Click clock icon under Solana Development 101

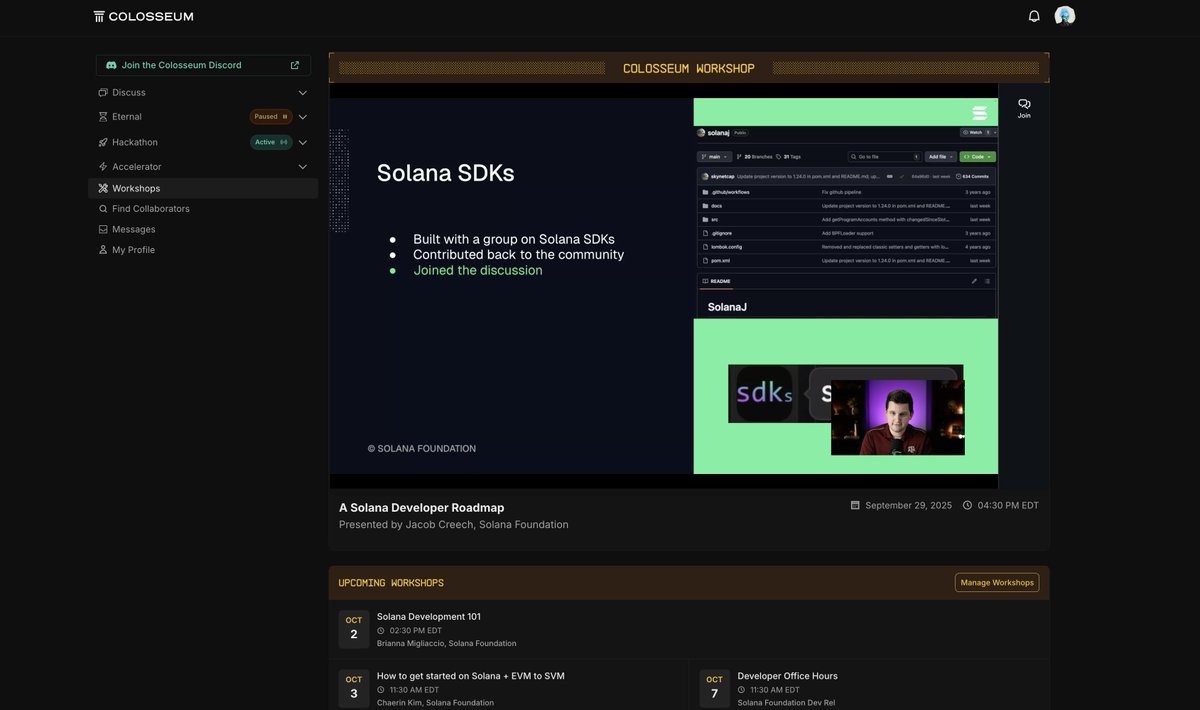pyautogui.click(x=381, y=631)
